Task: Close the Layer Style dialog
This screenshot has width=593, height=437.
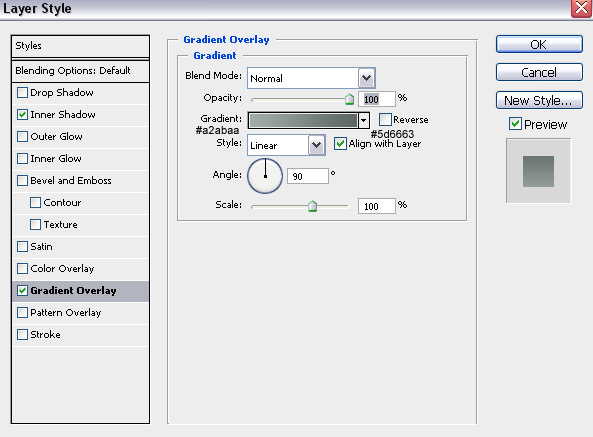Action: (581, 8)
